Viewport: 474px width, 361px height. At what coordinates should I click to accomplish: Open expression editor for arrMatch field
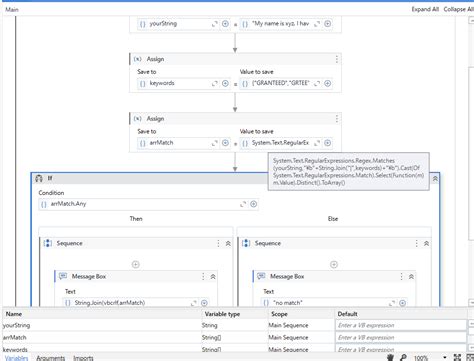pyautogui.click(x=215, y=143)
